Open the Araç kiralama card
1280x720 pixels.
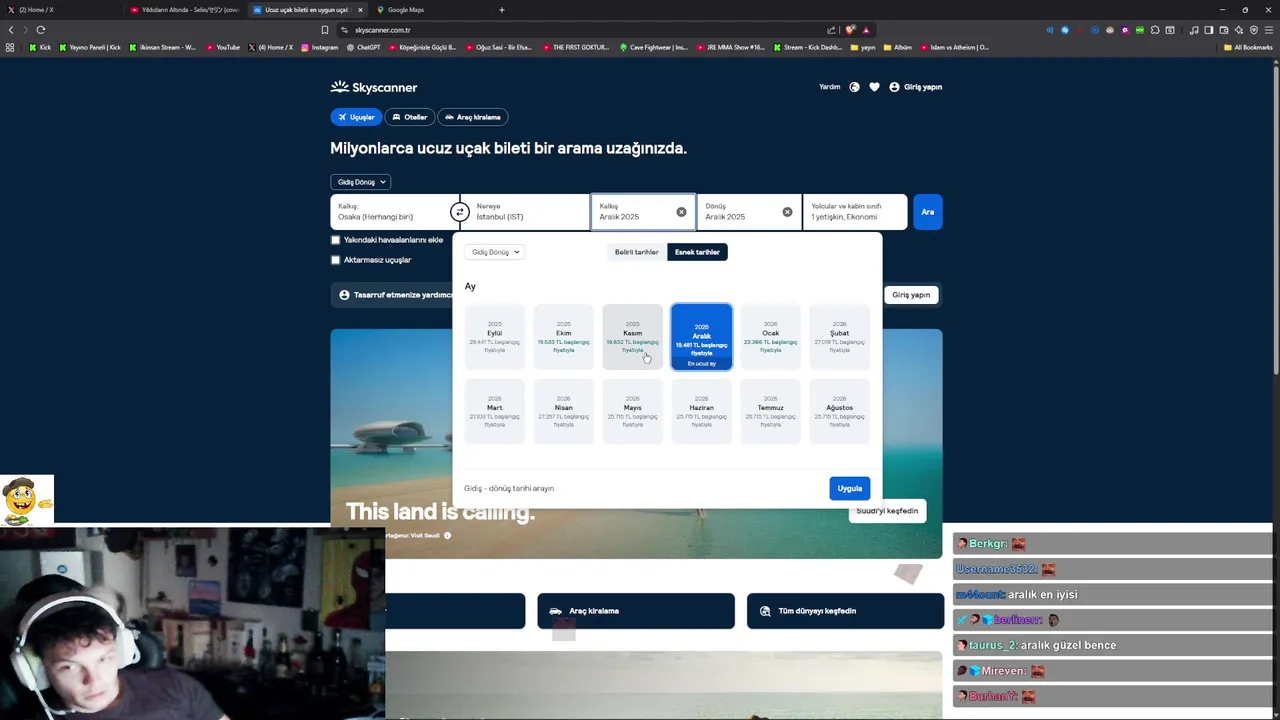[x=636, y=611]
